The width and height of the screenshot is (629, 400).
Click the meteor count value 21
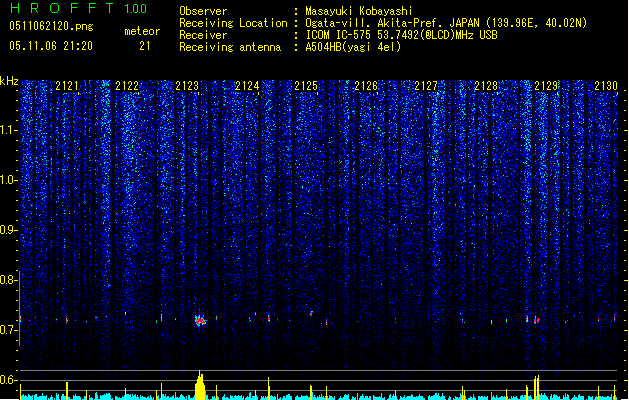tap(145, 46)
